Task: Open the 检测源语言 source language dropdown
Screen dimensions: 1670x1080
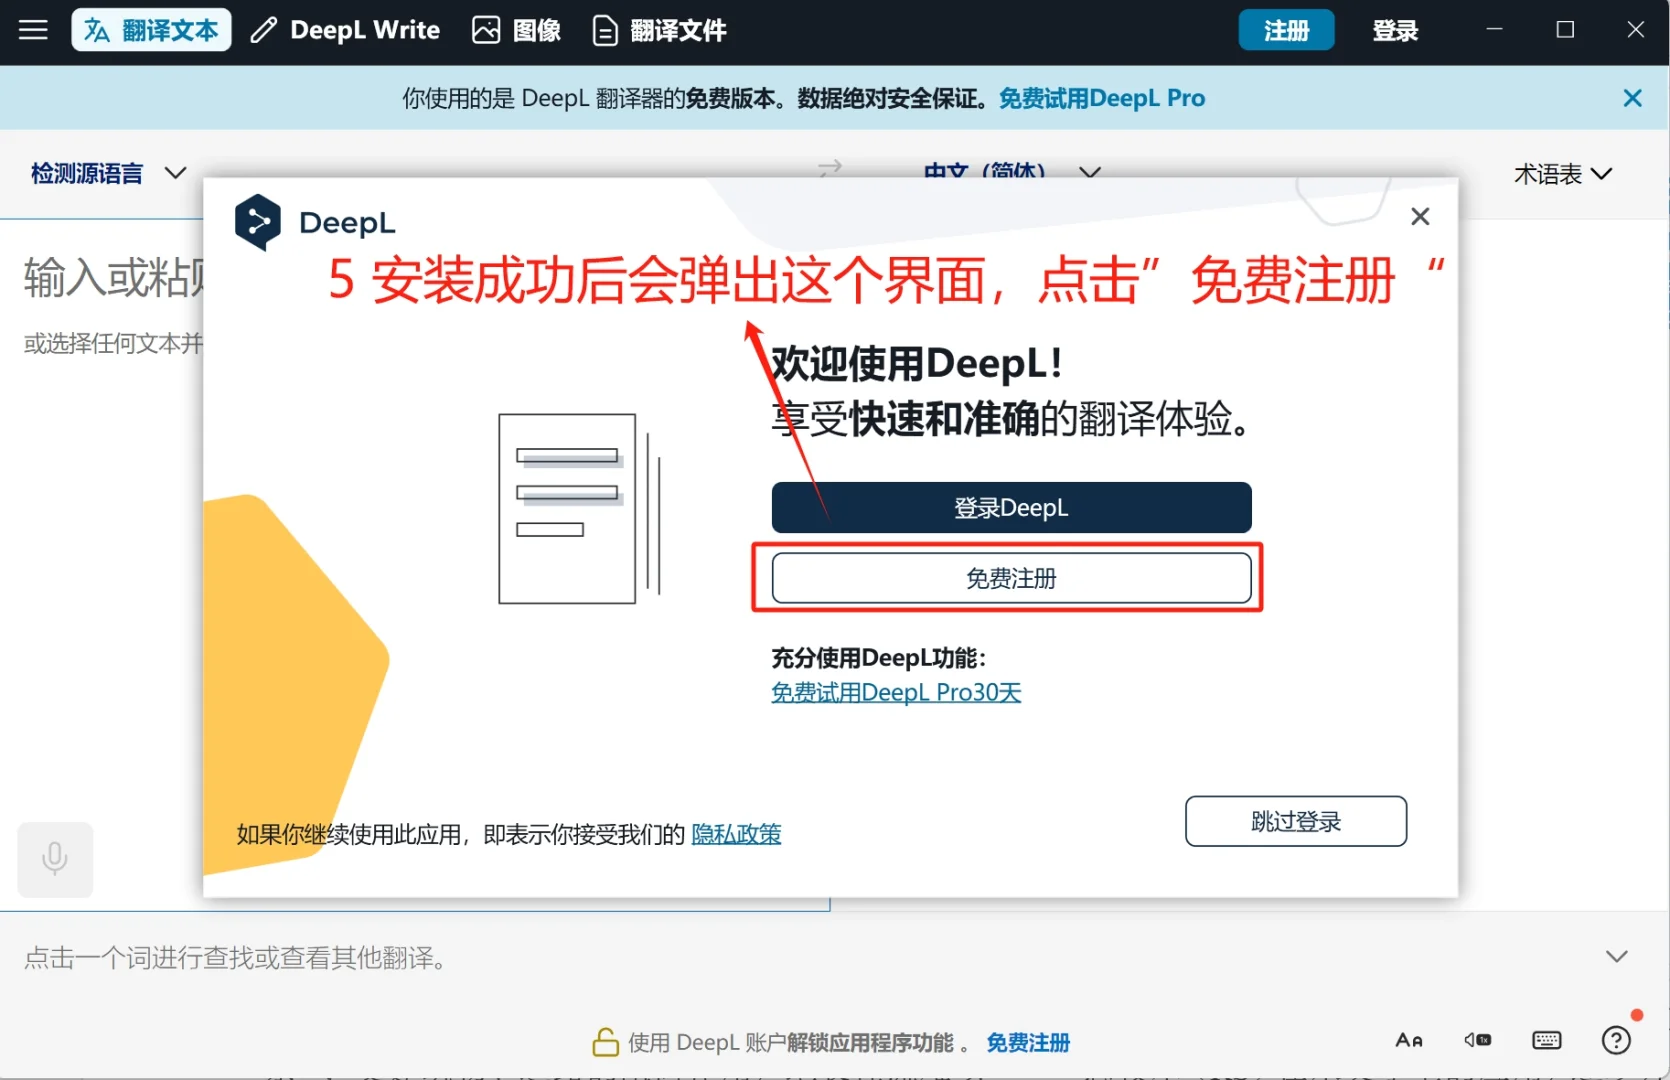Action: [105, 173]
